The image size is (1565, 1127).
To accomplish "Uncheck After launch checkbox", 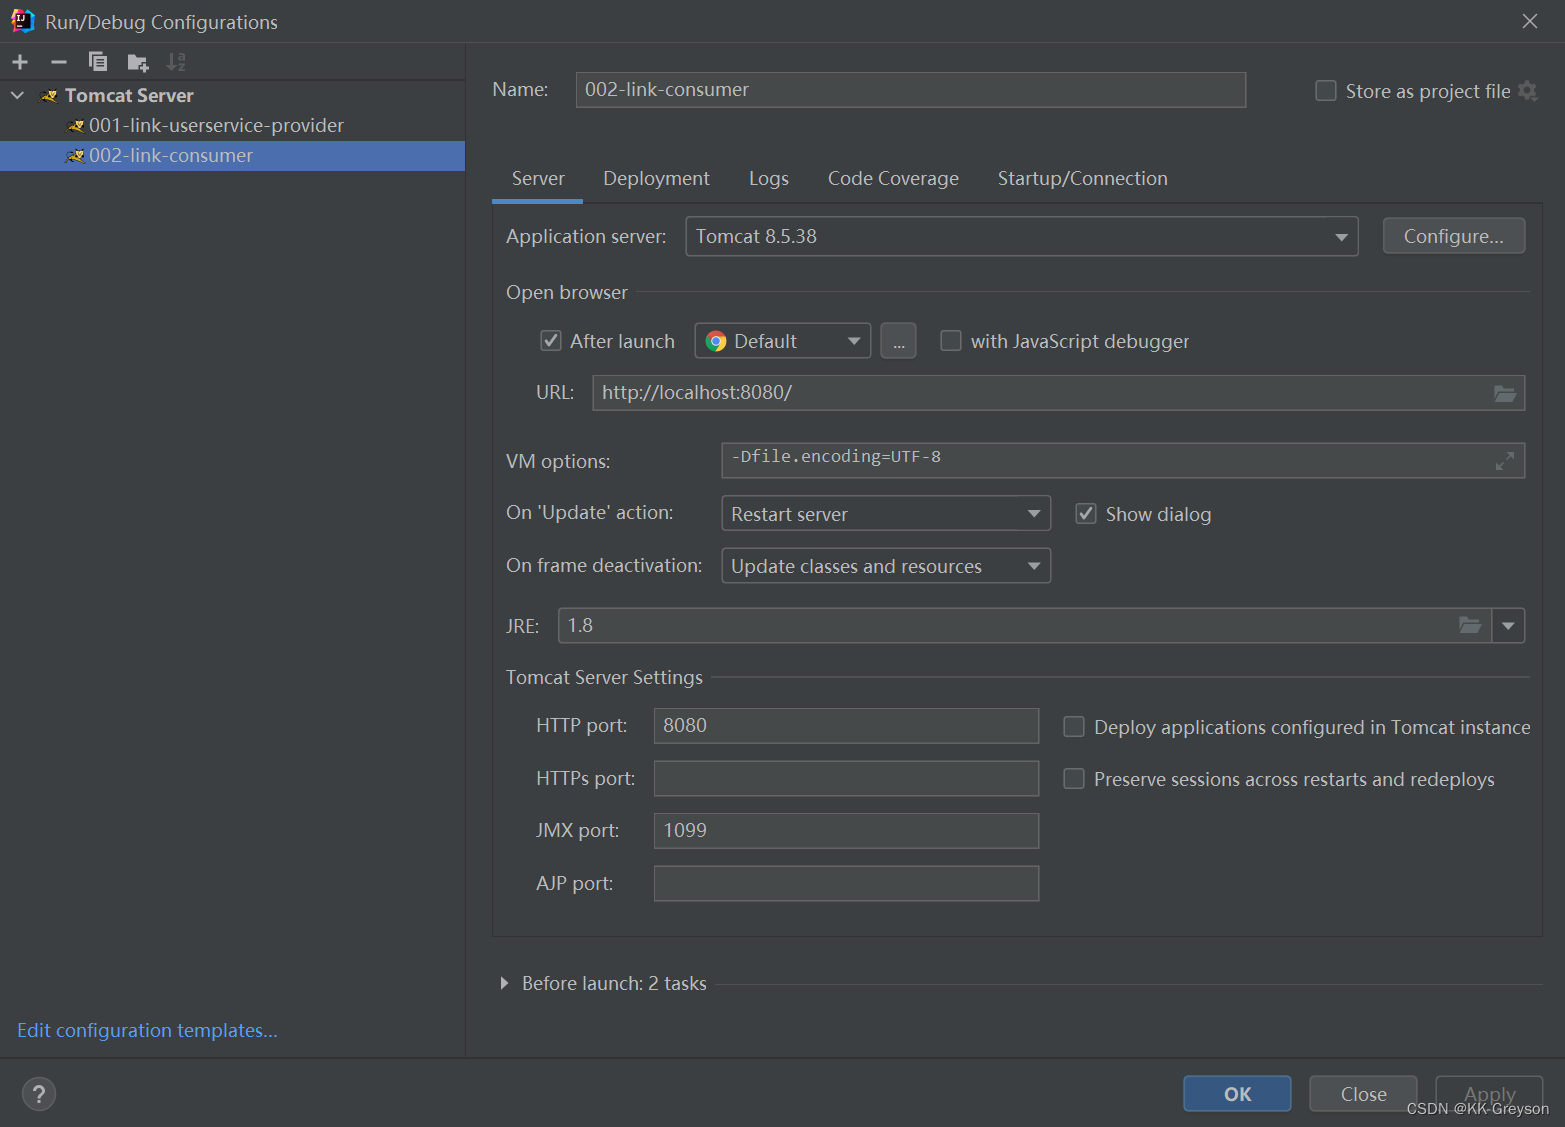I will click(551, 341).
